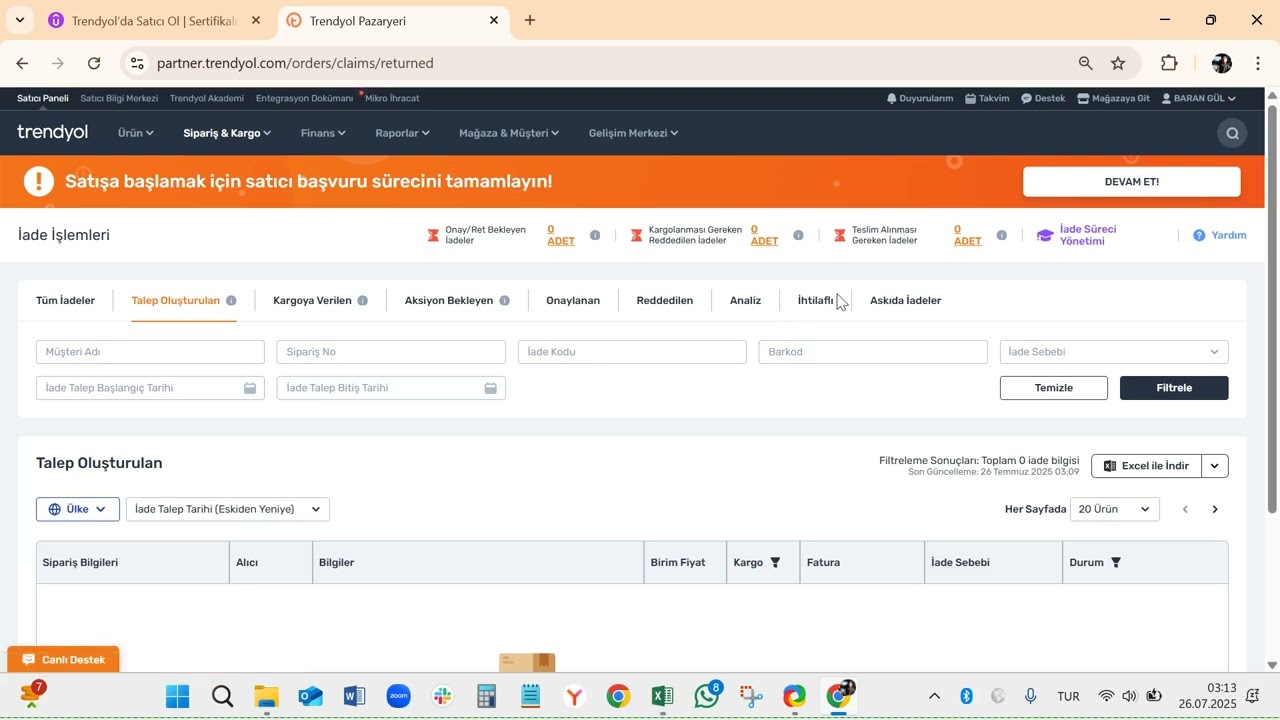Switch to İhtilaflı tab
The width and height of the screenshot is (1280, 720).
coord(815,301)
